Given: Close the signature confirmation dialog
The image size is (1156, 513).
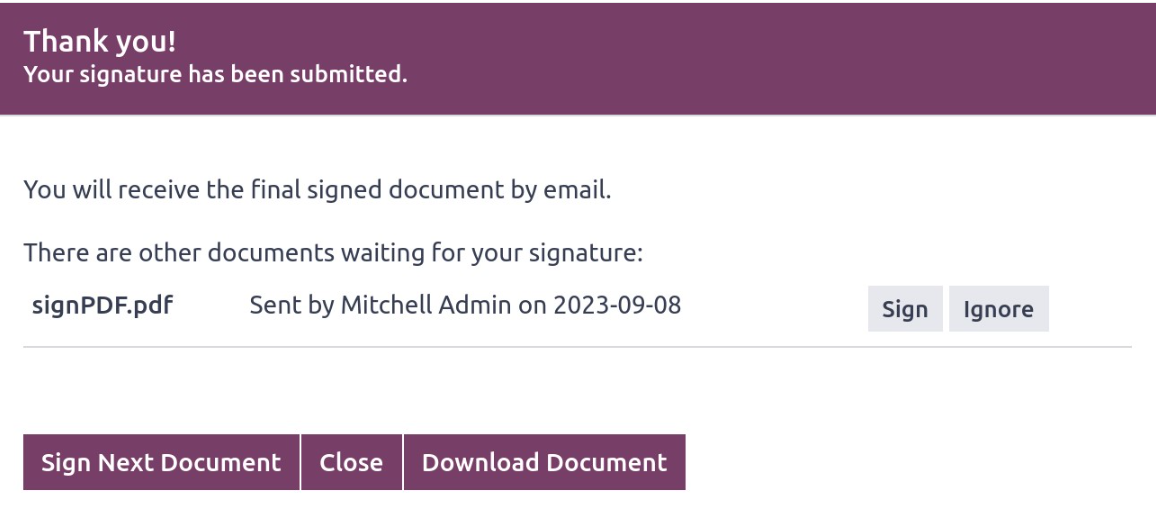Looking at the screenshot, I should click(351, 462).
